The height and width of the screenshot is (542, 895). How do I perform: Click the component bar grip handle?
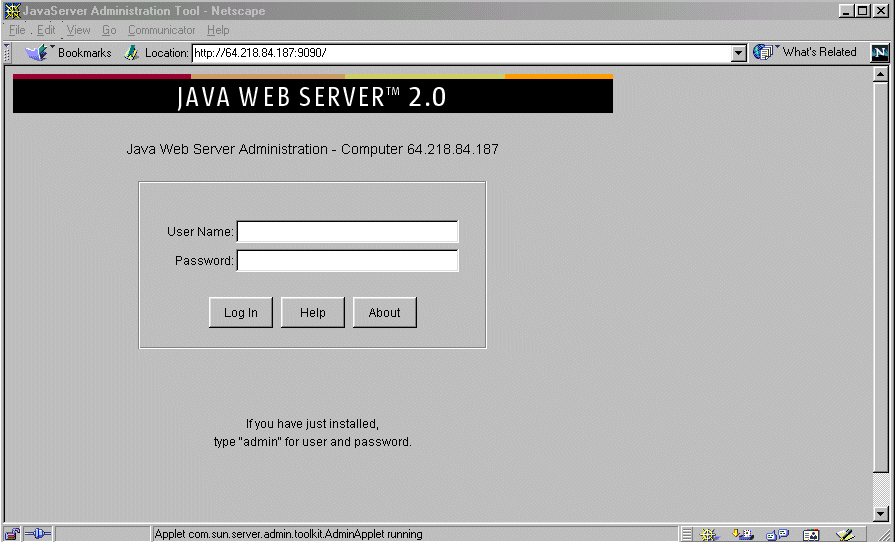[x=687, y=535]
